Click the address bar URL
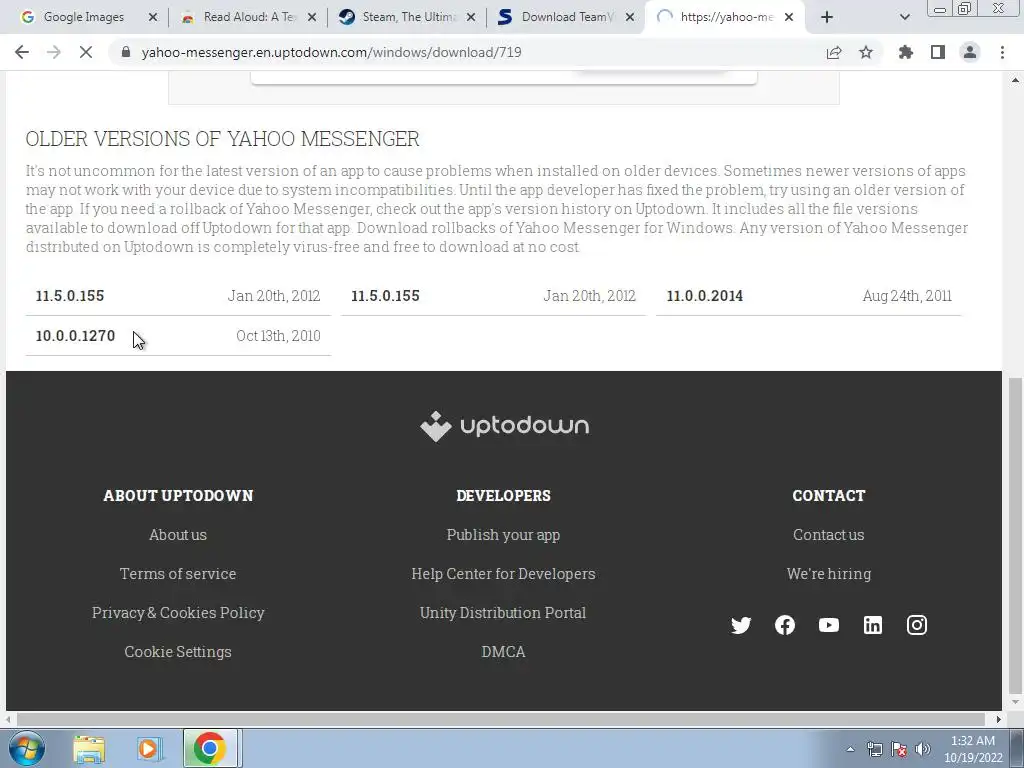The width and height of the screenshot is (1024, 768). tap(331, 52)
